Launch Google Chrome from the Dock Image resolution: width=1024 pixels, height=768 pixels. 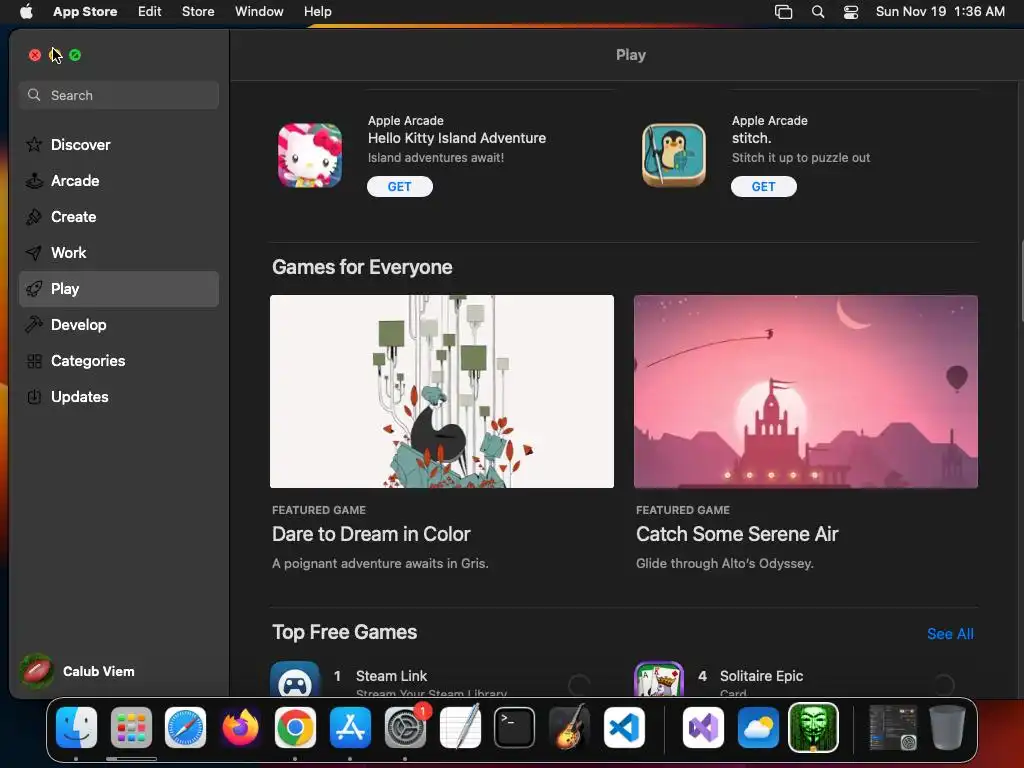pos(295,728)
